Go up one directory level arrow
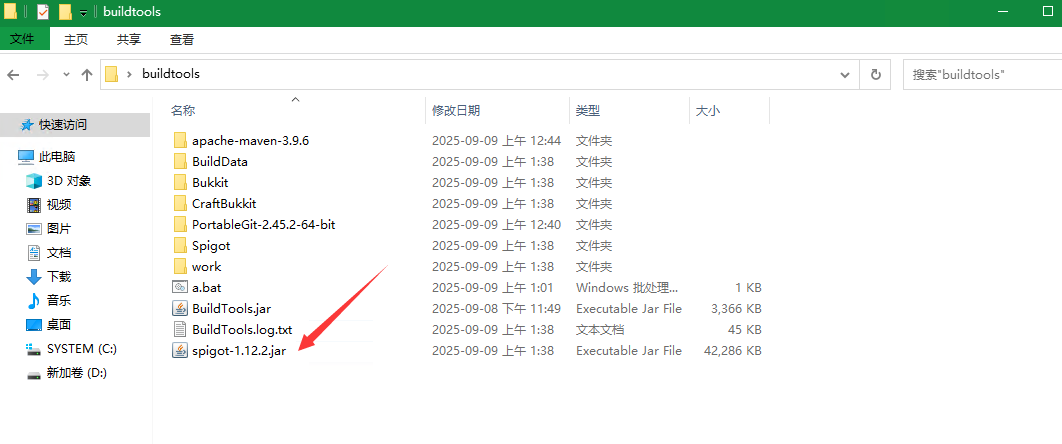This screenshot has width=1062, height=444. coord(87,75)
